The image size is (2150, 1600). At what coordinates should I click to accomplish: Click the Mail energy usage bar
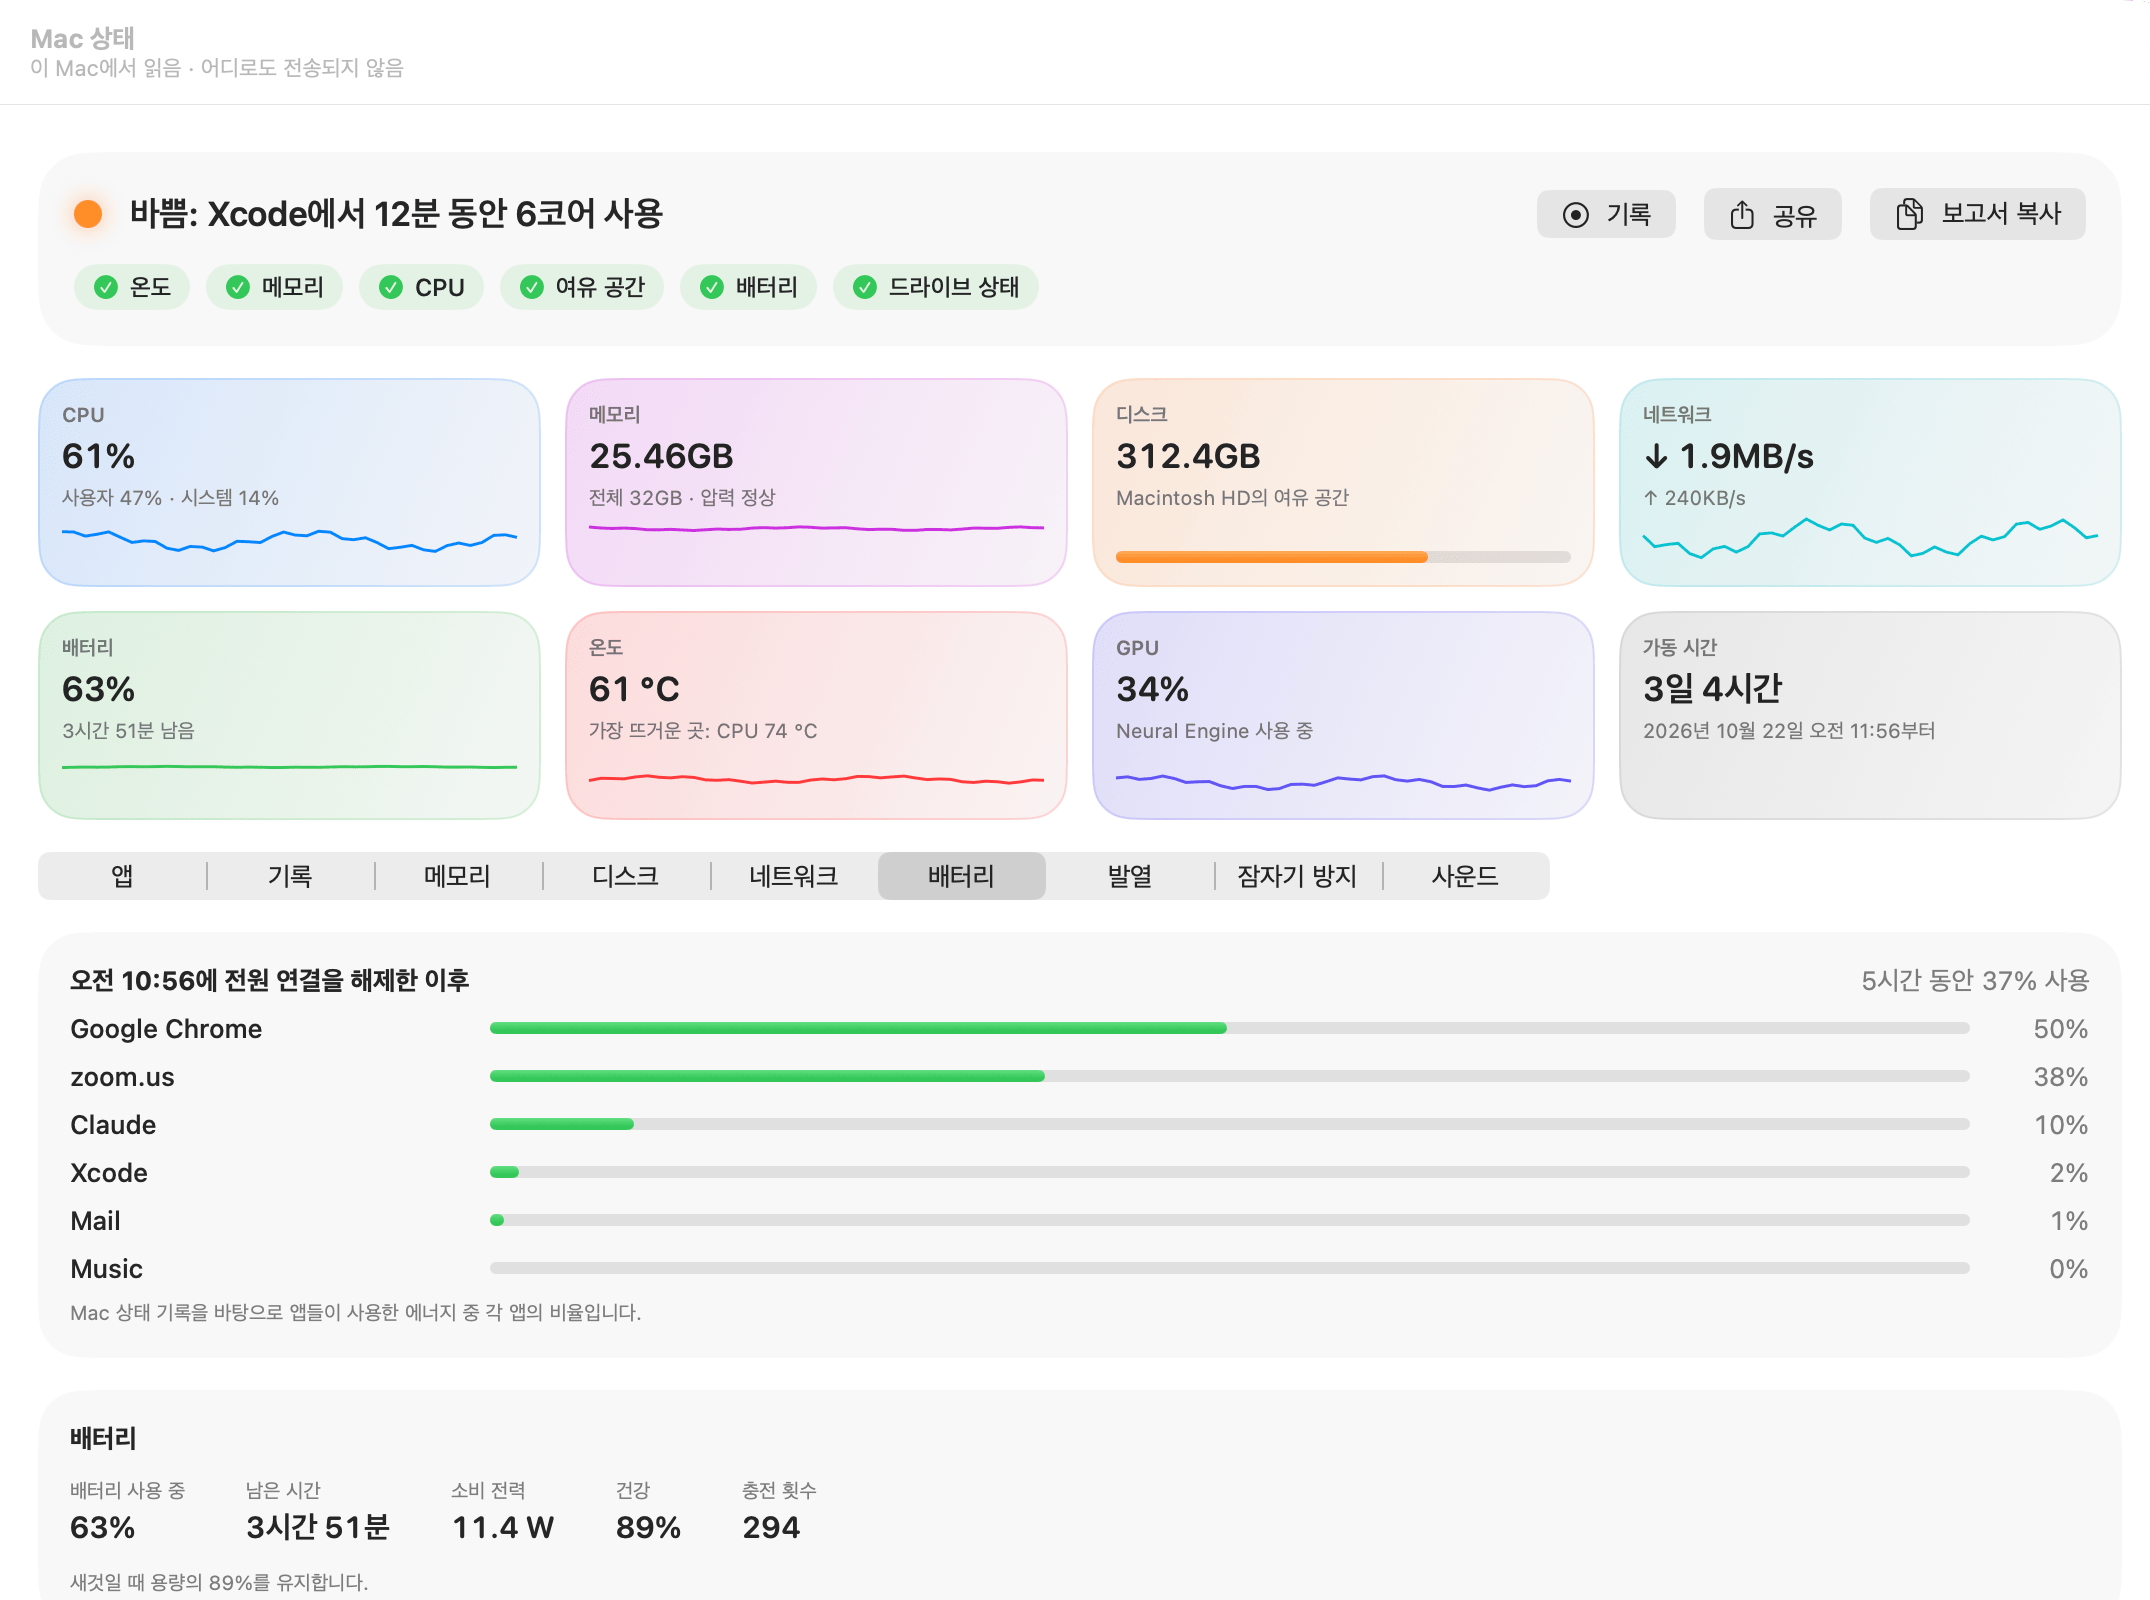1229,1220
